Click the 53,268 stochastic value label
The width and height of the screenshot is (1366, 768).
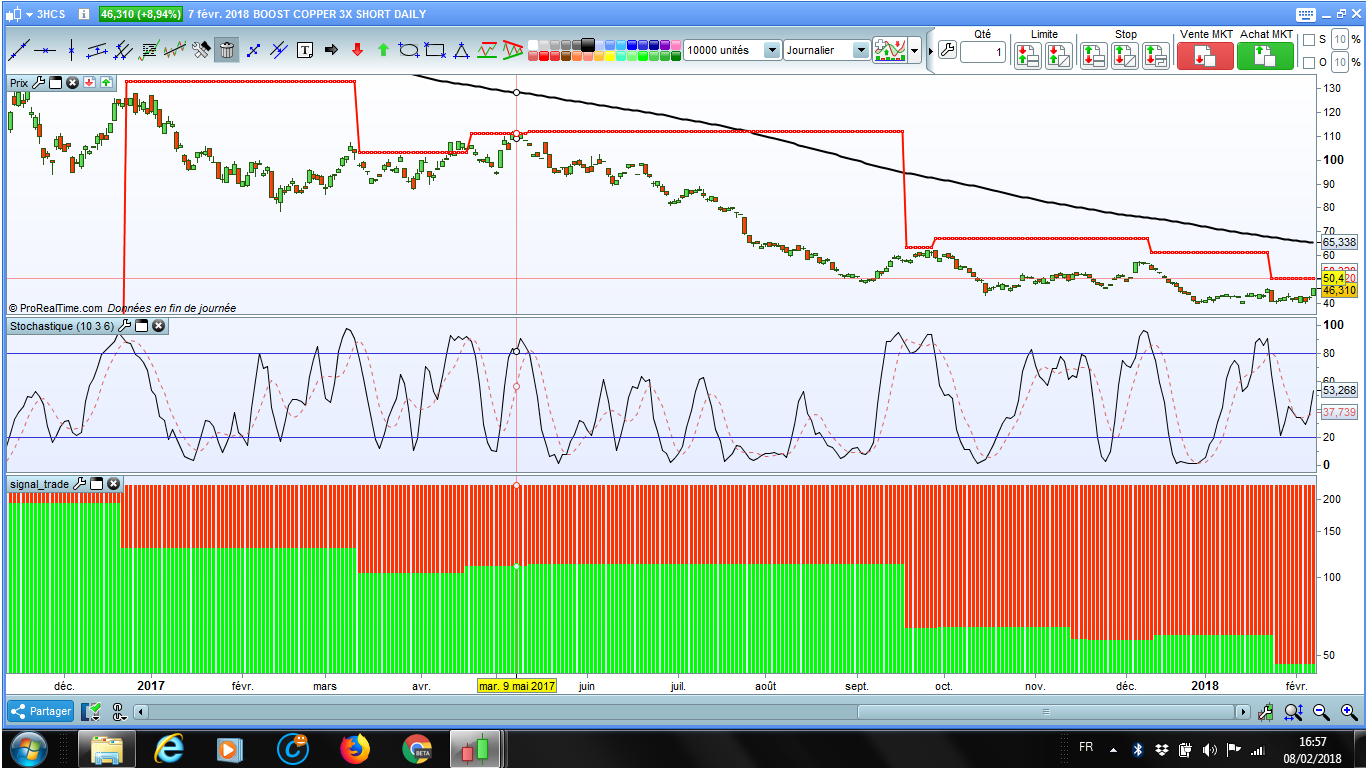pos(1339,391)
